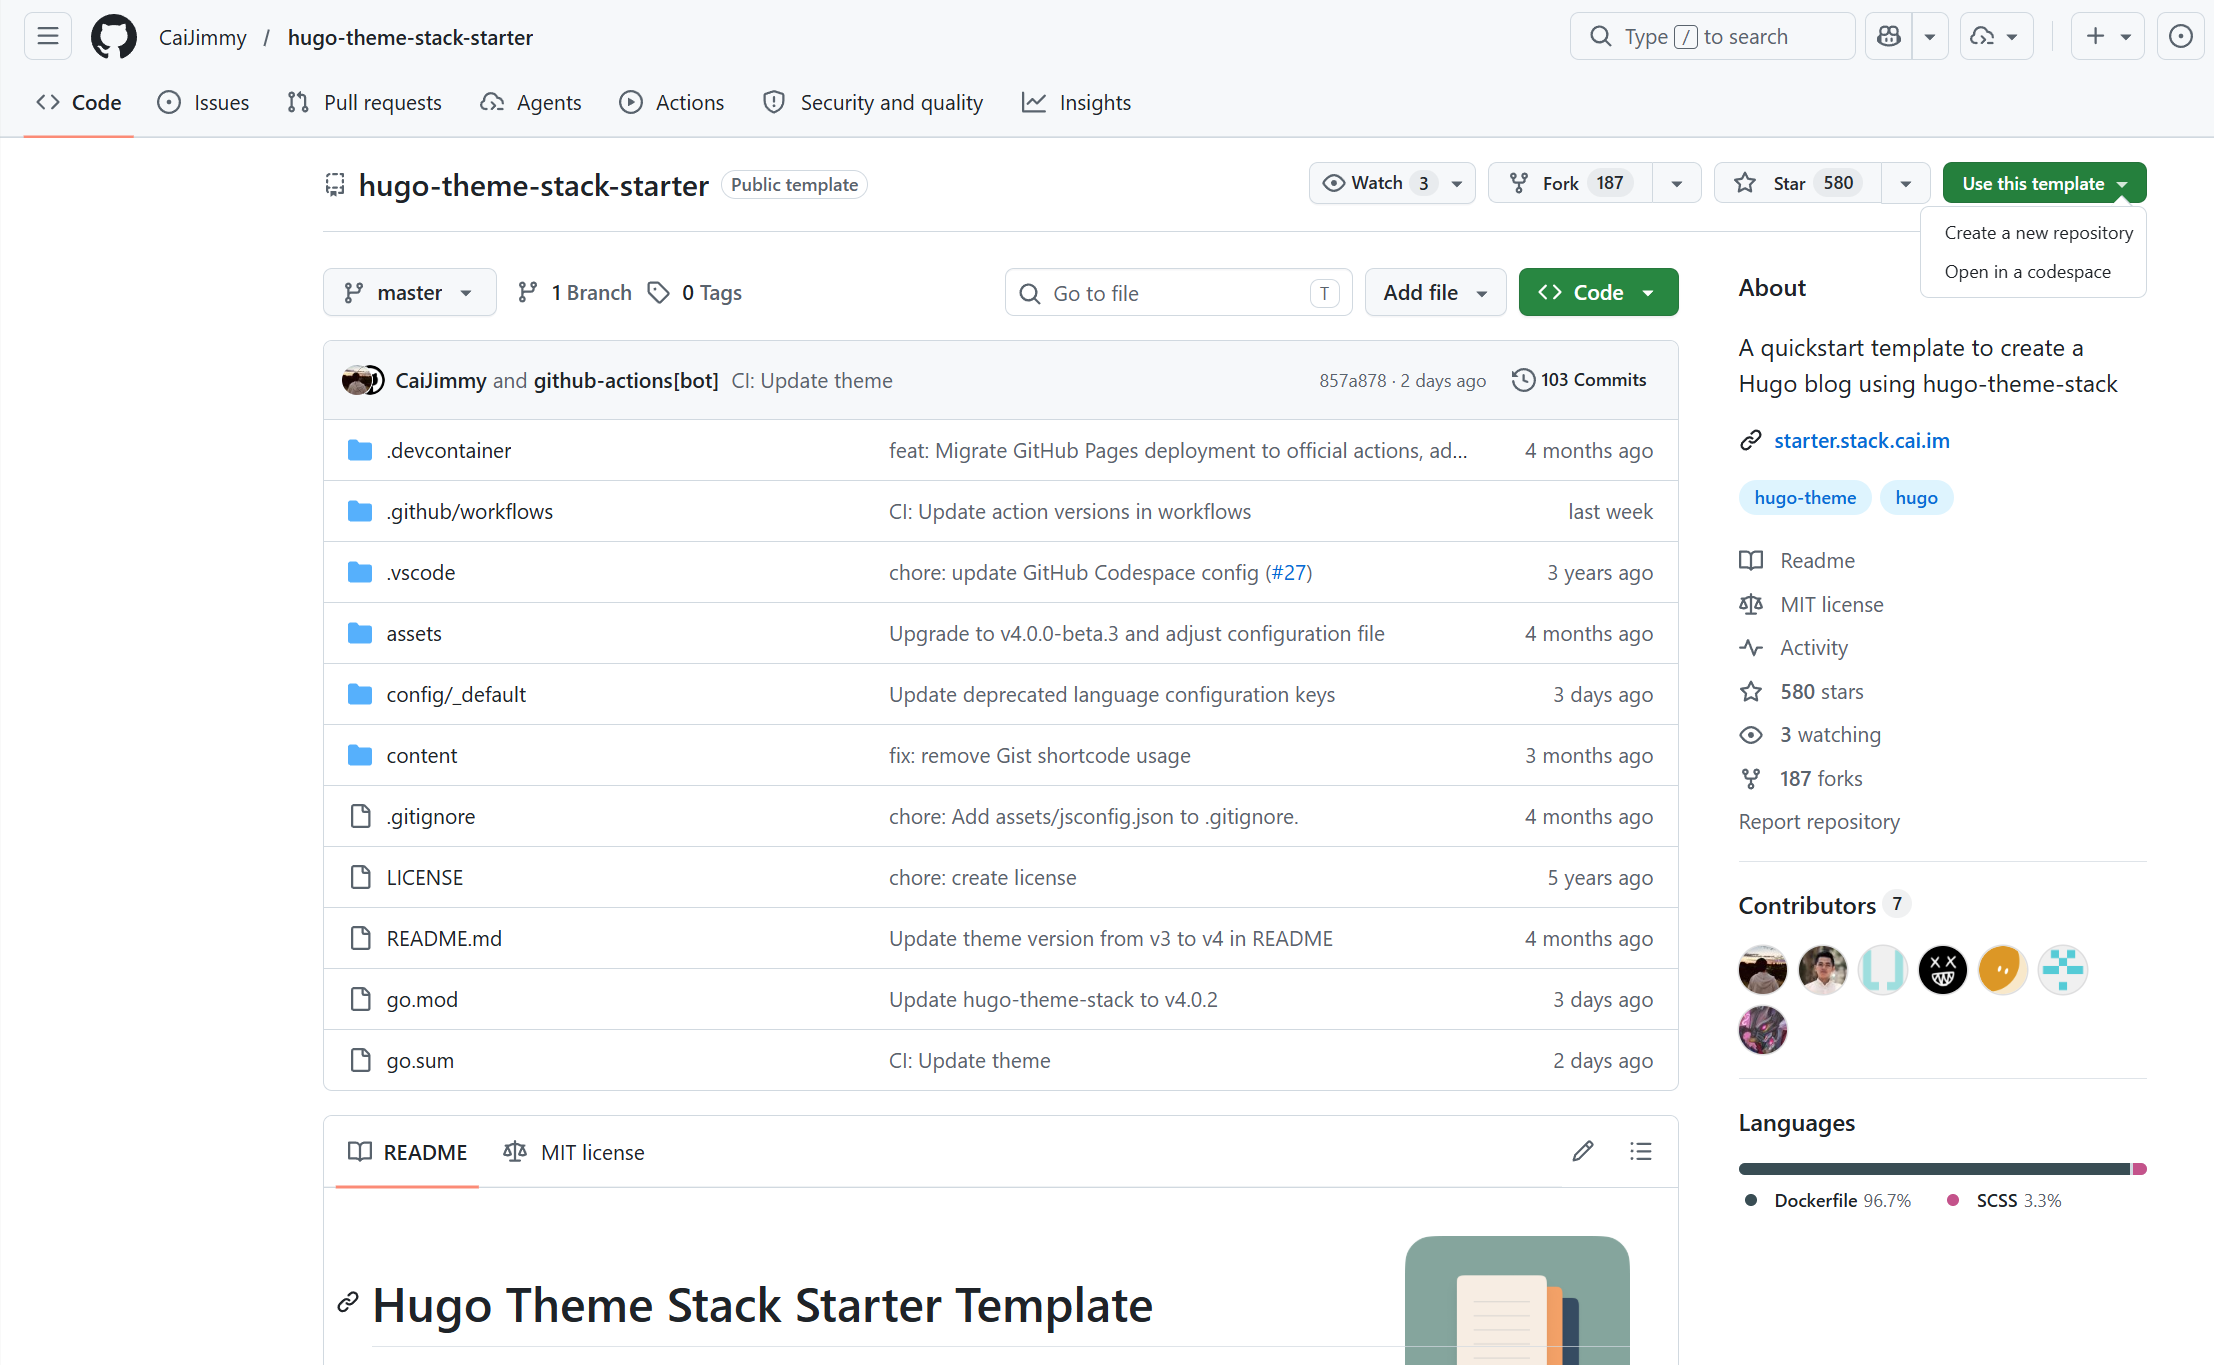The image size is (2214, 1365).
Task: Open the Add file dropdown
Action: coord(1436,293)
